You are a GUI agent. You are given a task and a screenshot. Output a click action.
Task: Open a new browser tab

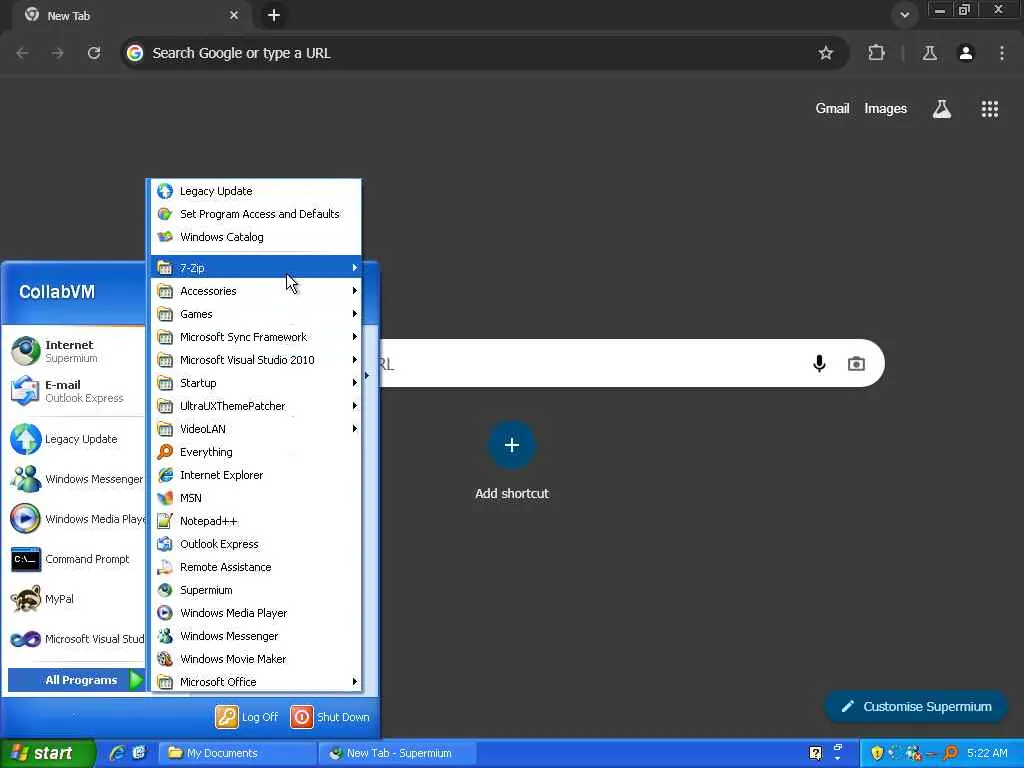coord(274,15)
